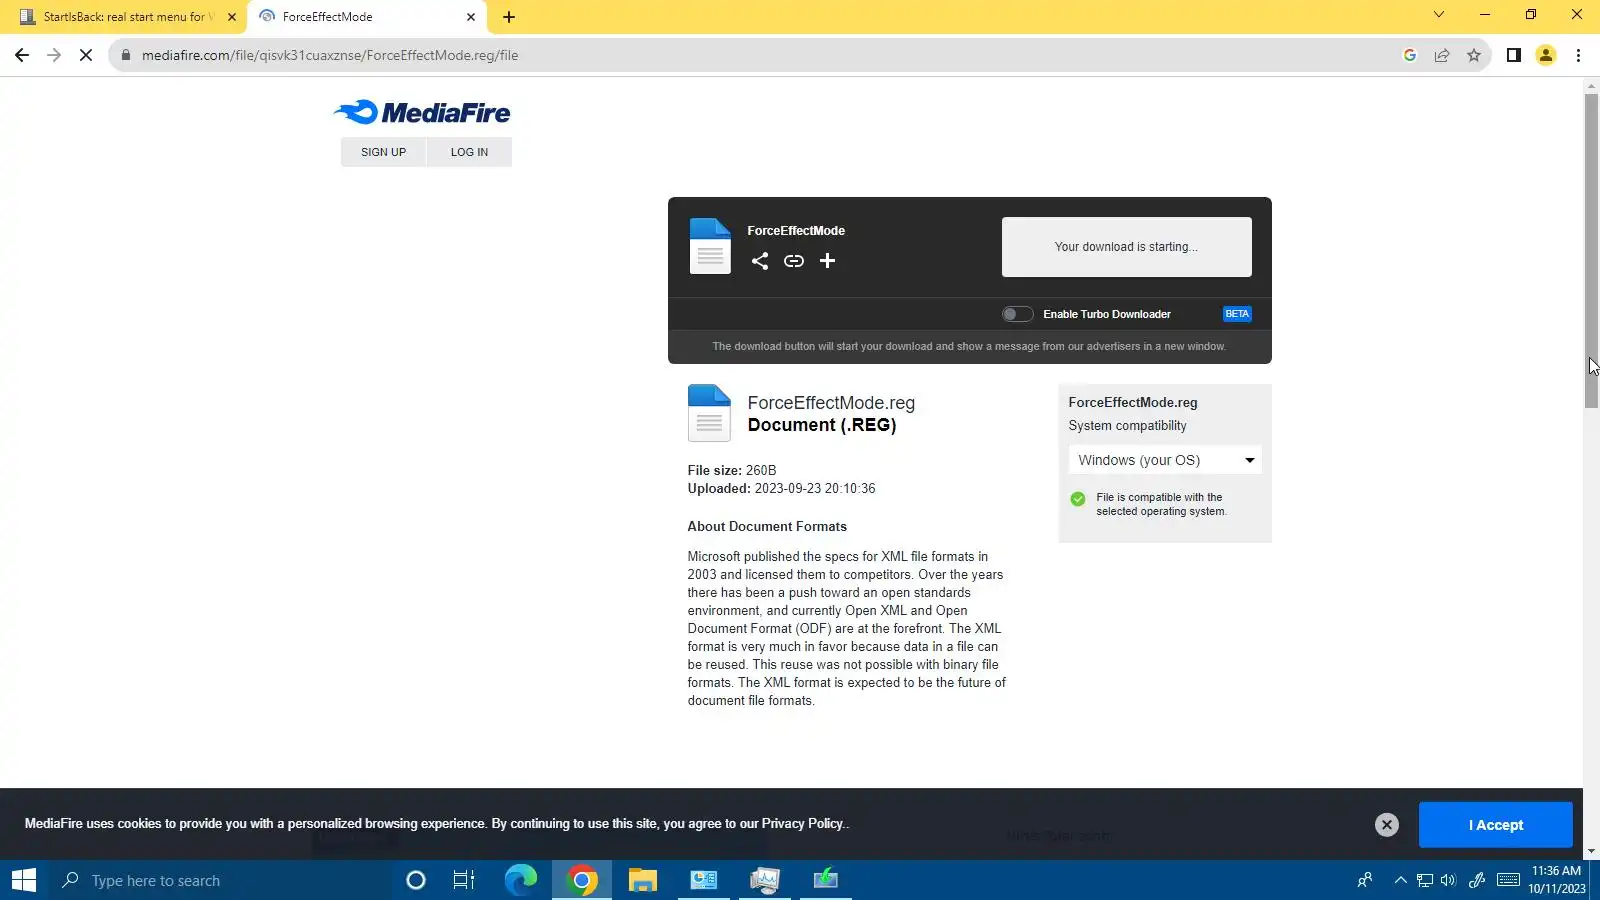Enable Turbo Downloader toggle
The height and width of the screenshot is (900, 1600).
1017,314
